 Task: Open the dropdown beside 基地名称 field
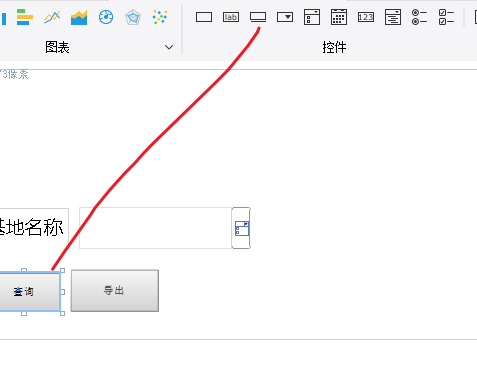241,228
